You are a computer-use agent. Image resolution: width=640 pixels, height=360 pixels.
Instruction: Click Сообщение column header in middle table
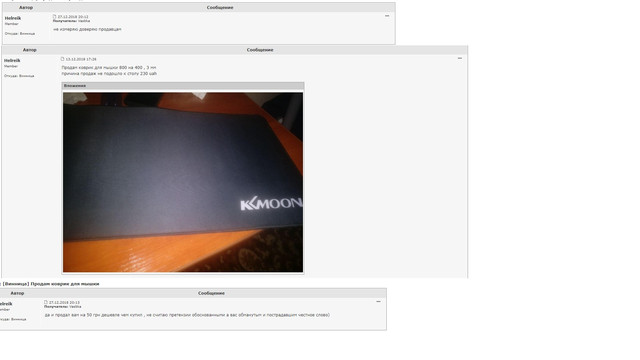click(x=260, y=50)
